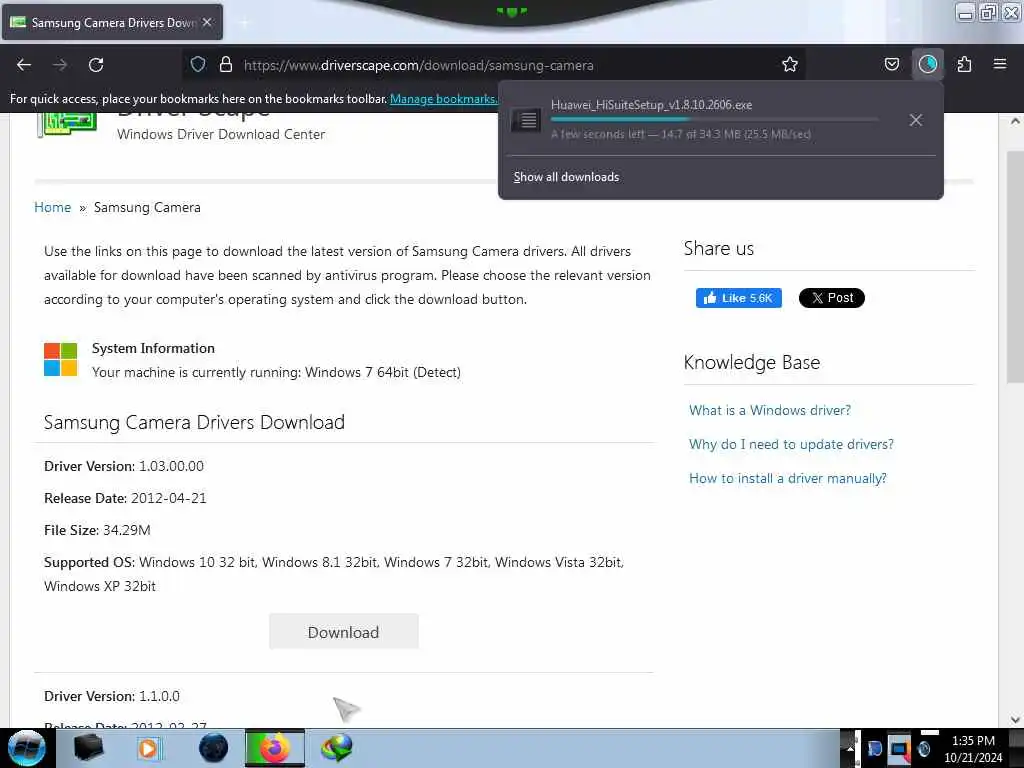
Task: Open What is a Windows driver?
Action: pos(769,410)
